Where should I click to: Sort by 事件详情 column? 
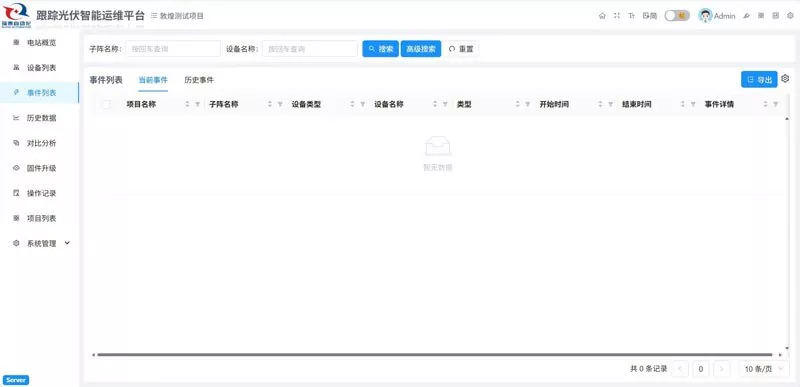pos(766,105)
